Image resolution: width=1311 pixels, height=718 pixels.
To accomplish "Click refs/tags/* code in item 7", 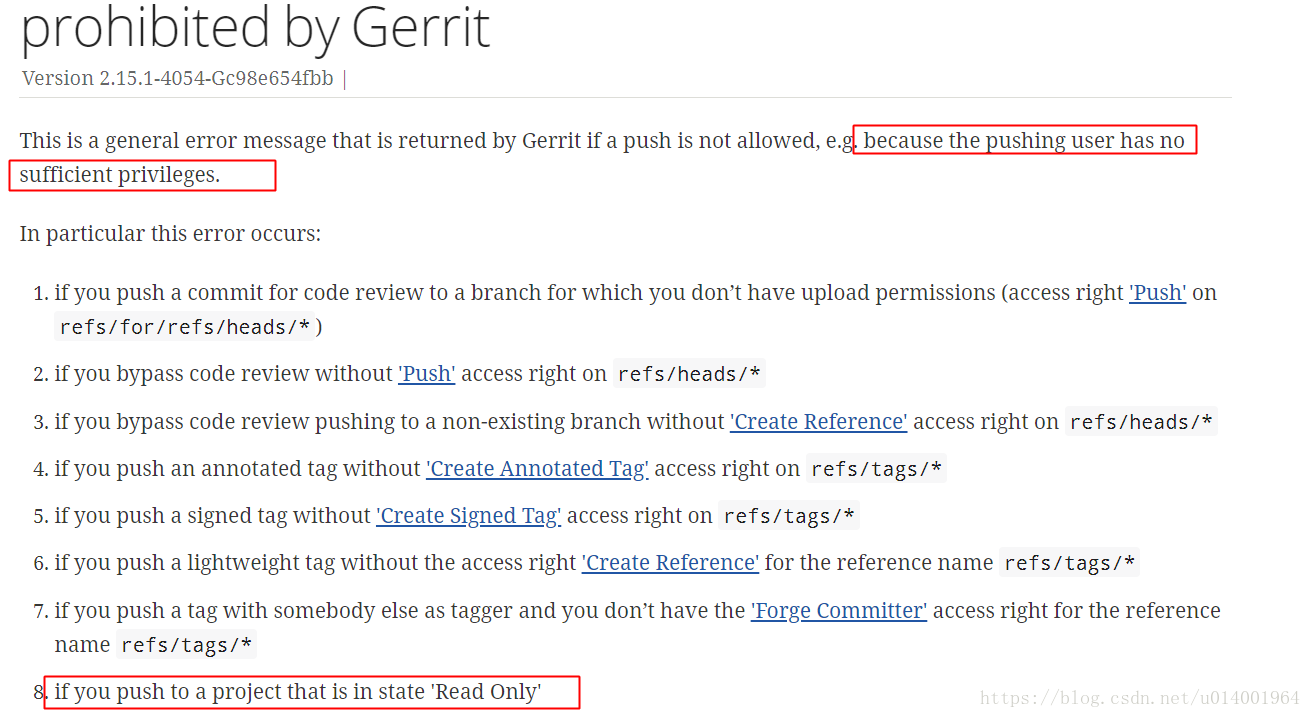I will (186, 646).
